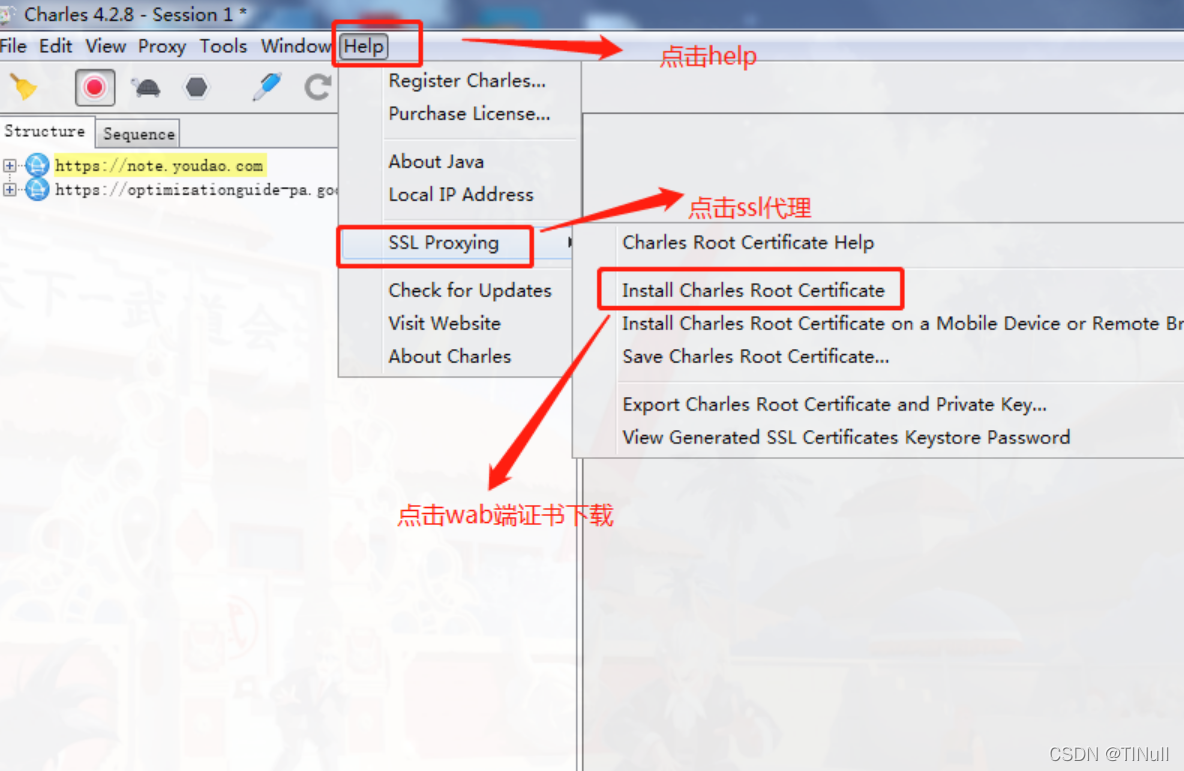This screenshot has height=771, width=1184.
Task: Install root certificate on a mobile device
Action: click(902, 323)
